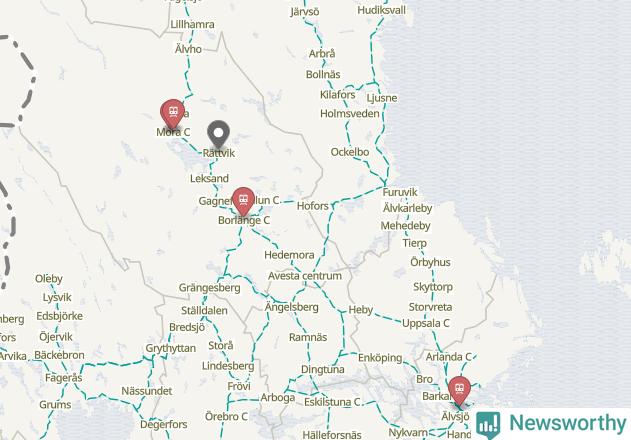The width and height of the screenshot is (631, 440).
Task: Click the Bollnäs place label
Action: [x=323, y=74]
